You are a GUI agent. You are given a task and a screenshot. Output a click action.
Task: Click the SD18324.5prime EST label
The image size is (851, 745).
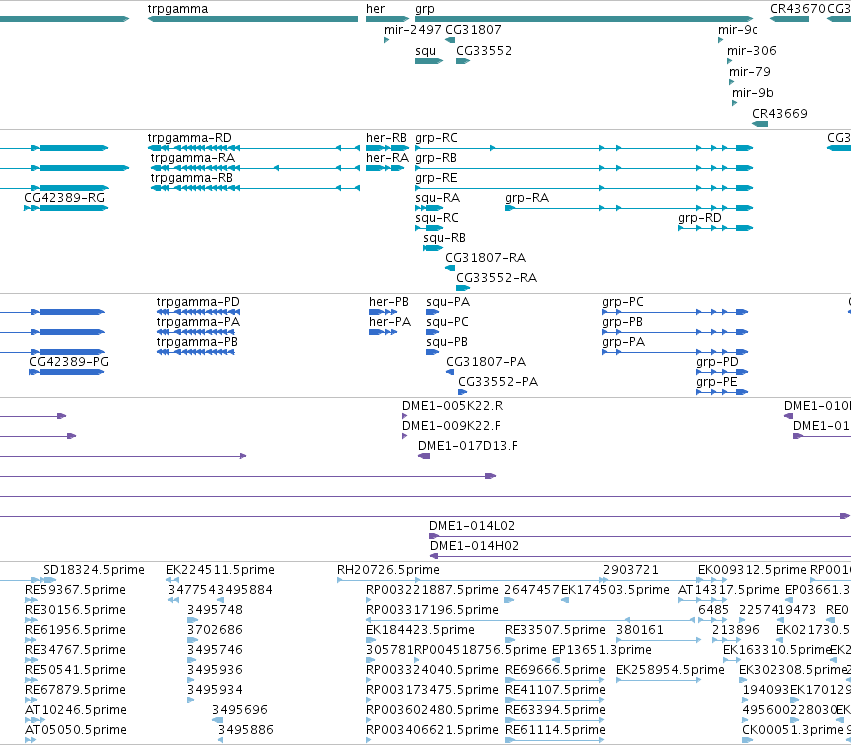(94, 570)
